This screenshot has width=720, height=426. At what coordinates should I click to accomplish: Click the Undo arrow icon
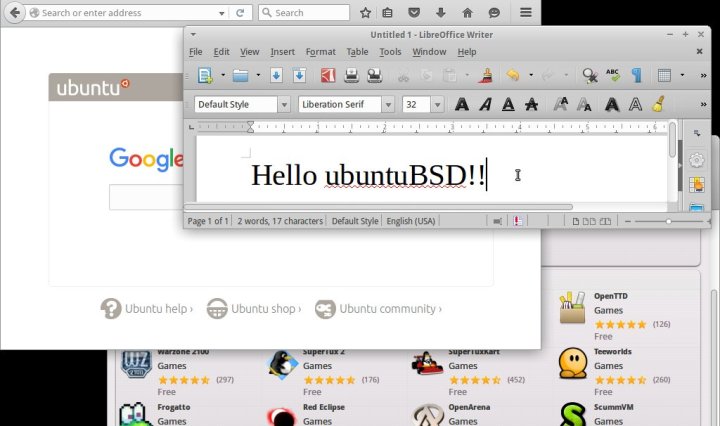click(x=512, y=75)
